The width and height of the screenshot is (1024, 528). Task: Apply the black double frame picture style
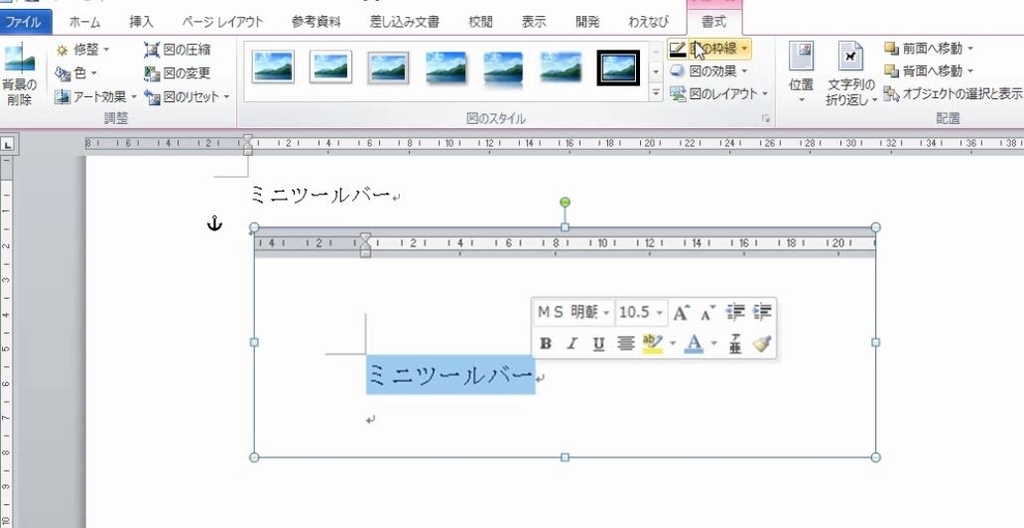coord(618,67)
